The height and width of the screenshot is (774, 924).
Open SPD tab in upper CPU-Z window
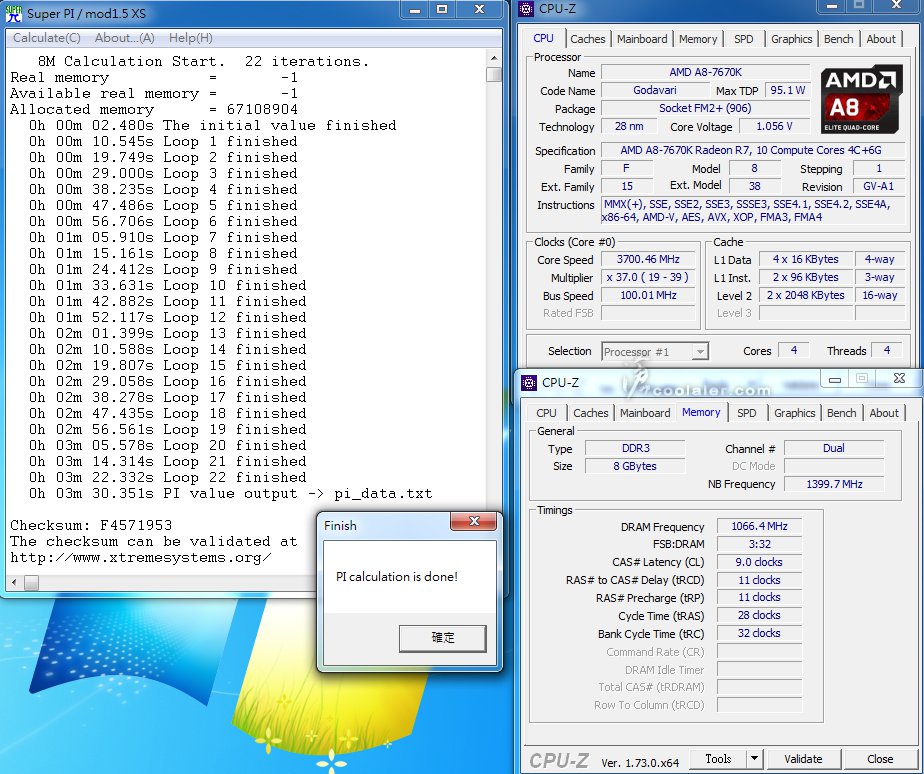[743, 39]
